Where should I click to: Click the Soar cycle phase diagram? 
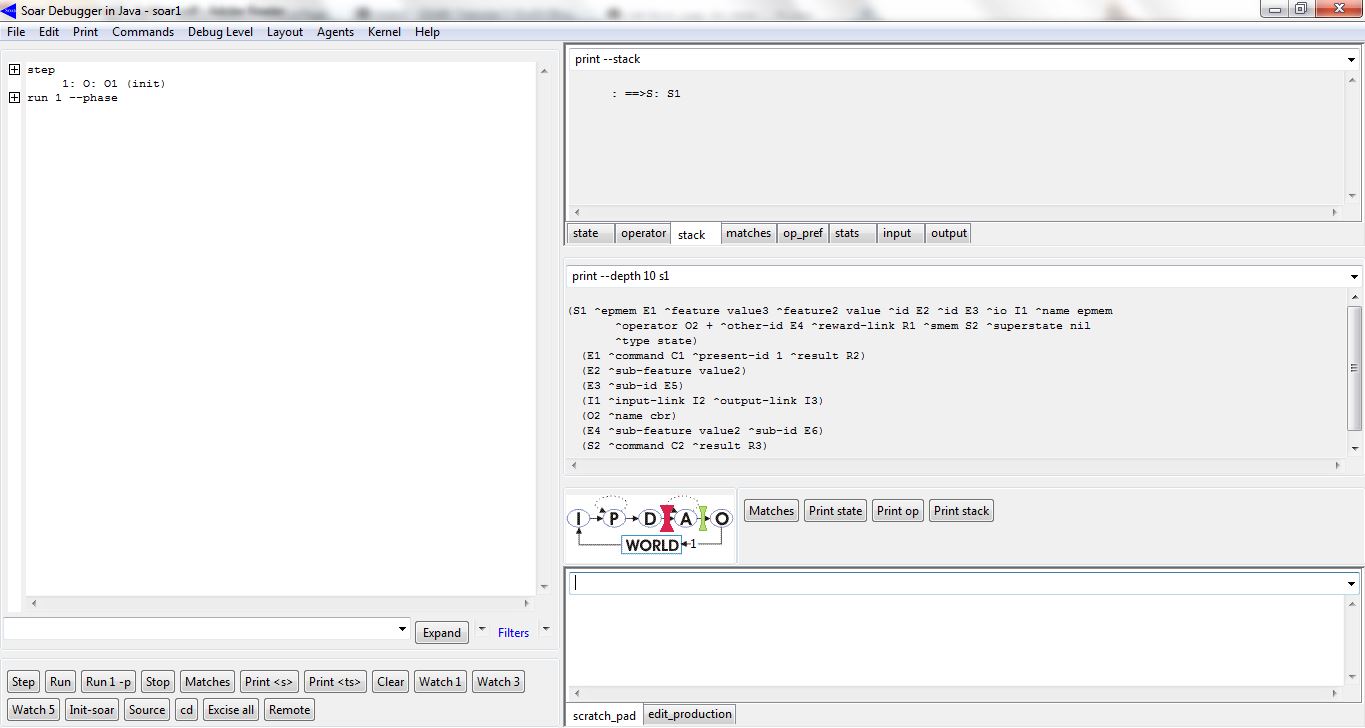650,526
